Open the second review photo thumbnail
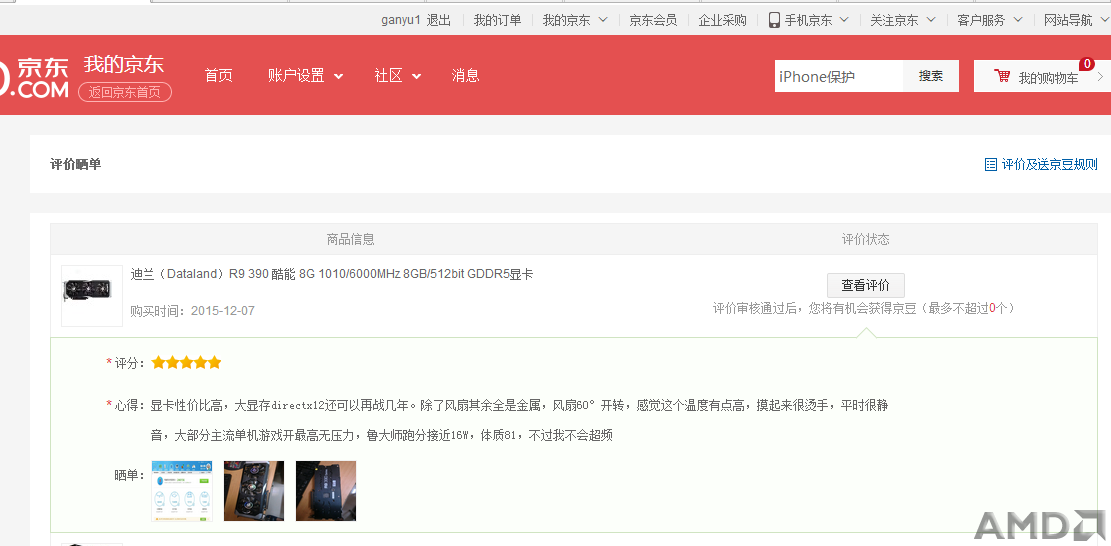The height and width of the screenshot is (546, 1111). coord(254,491)
